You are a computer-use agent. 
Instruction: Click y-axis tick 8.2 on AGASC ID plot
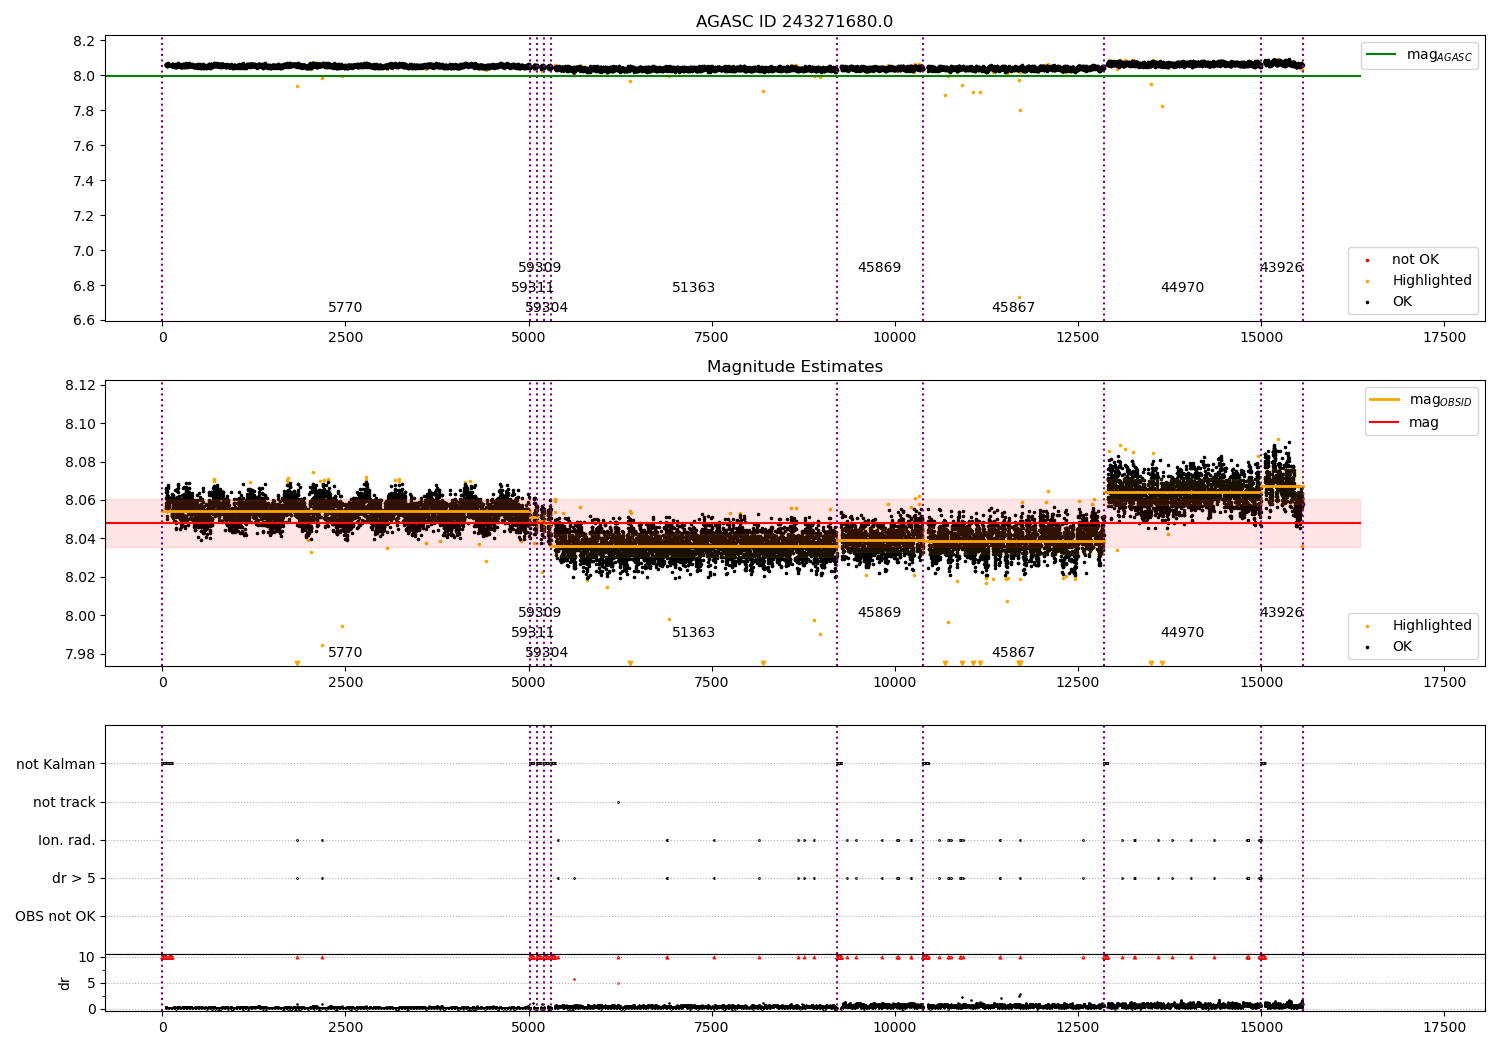[x=85, y=41]
